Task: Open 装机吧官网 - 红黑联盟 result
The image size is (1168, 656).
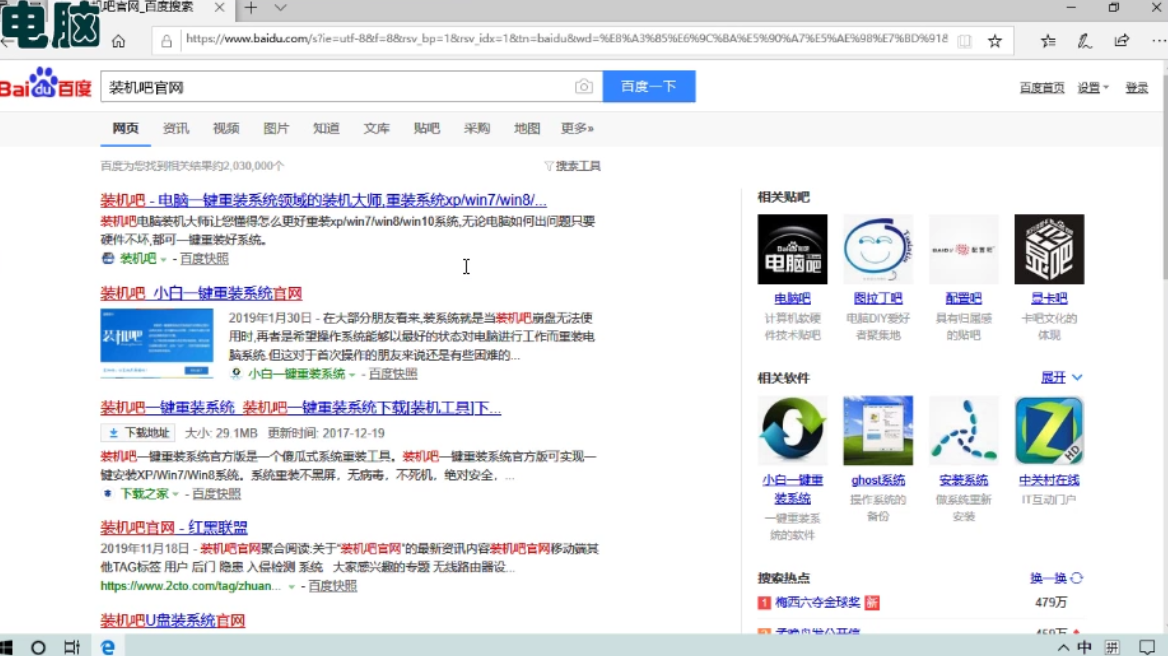Action: pyautogui.click(x=174, y=527)
